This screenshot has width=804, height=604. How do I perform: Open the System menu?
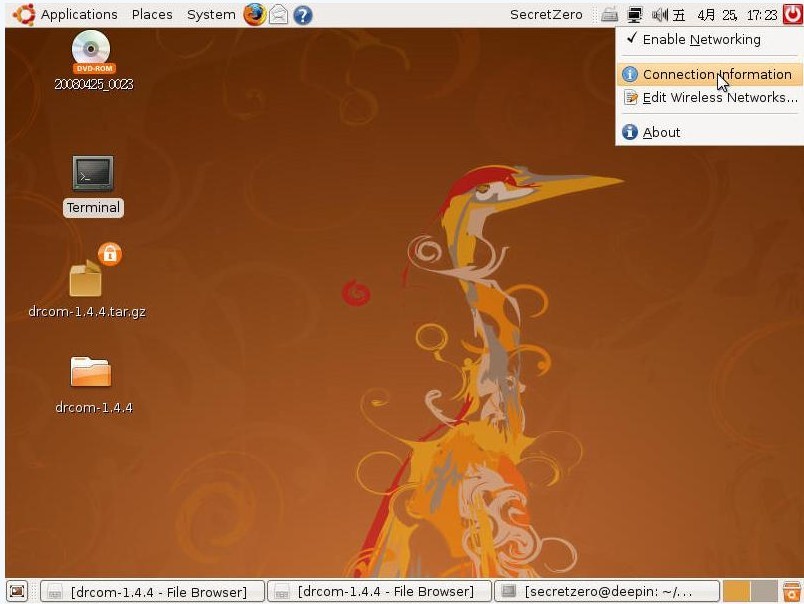tap(211, 15)
